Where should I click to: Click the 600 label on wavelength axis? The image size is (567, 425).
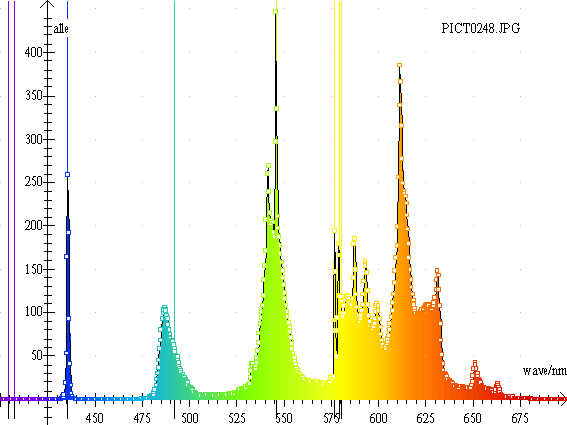[x=379, y=418]
